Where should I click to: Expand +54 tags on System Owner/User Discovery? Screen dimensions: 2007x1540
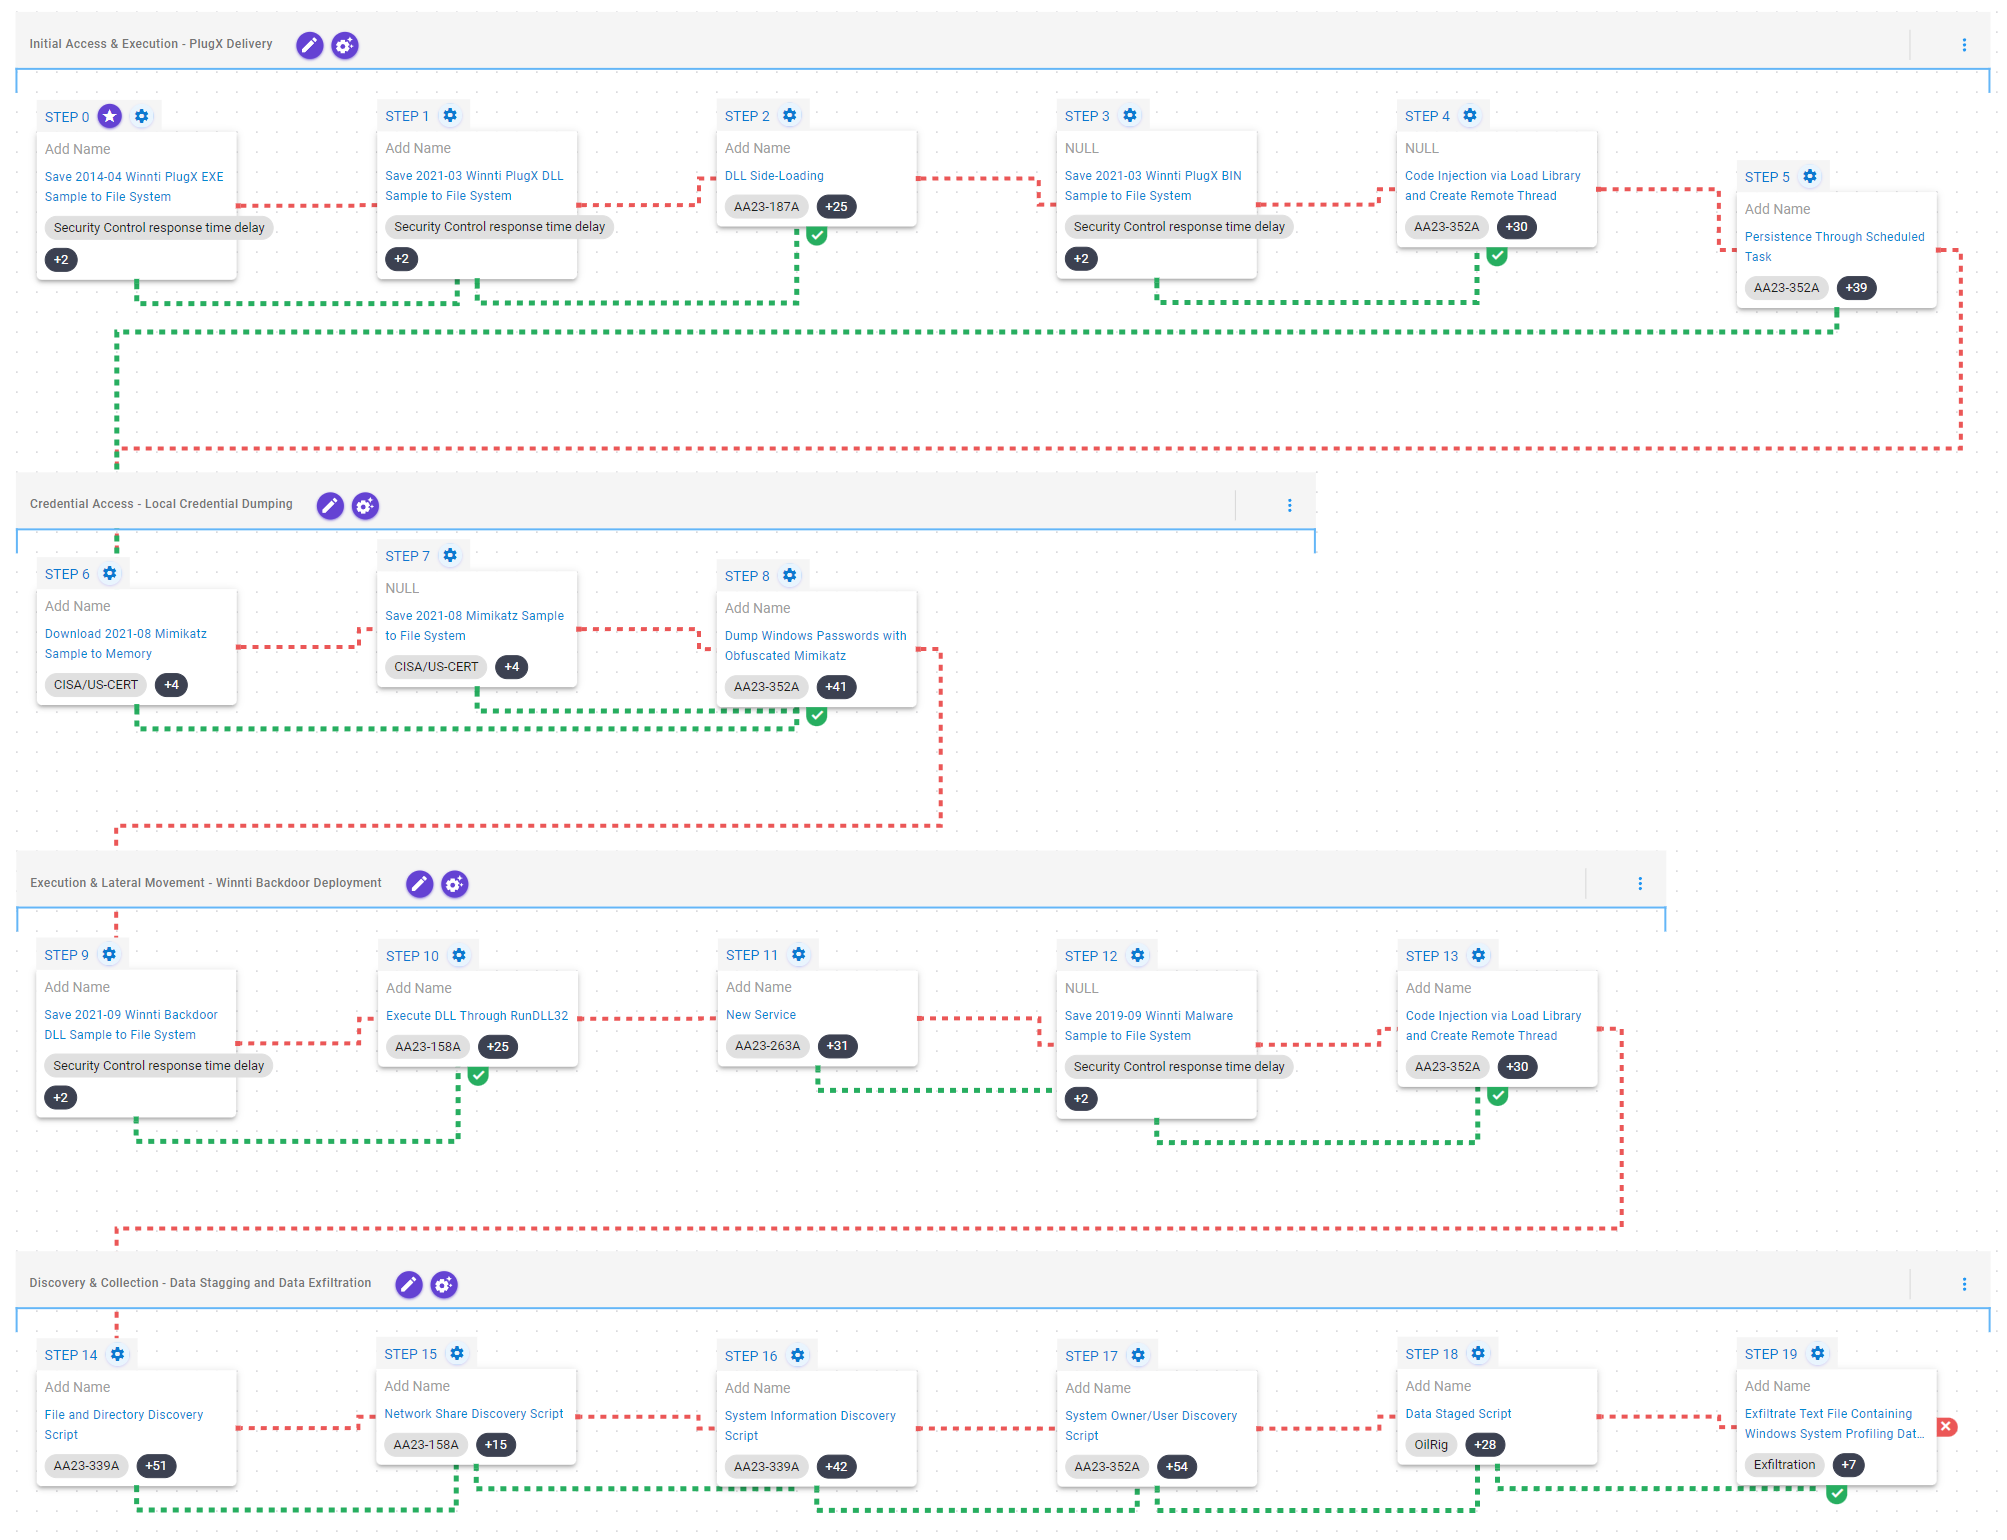coord(1177,1467)
